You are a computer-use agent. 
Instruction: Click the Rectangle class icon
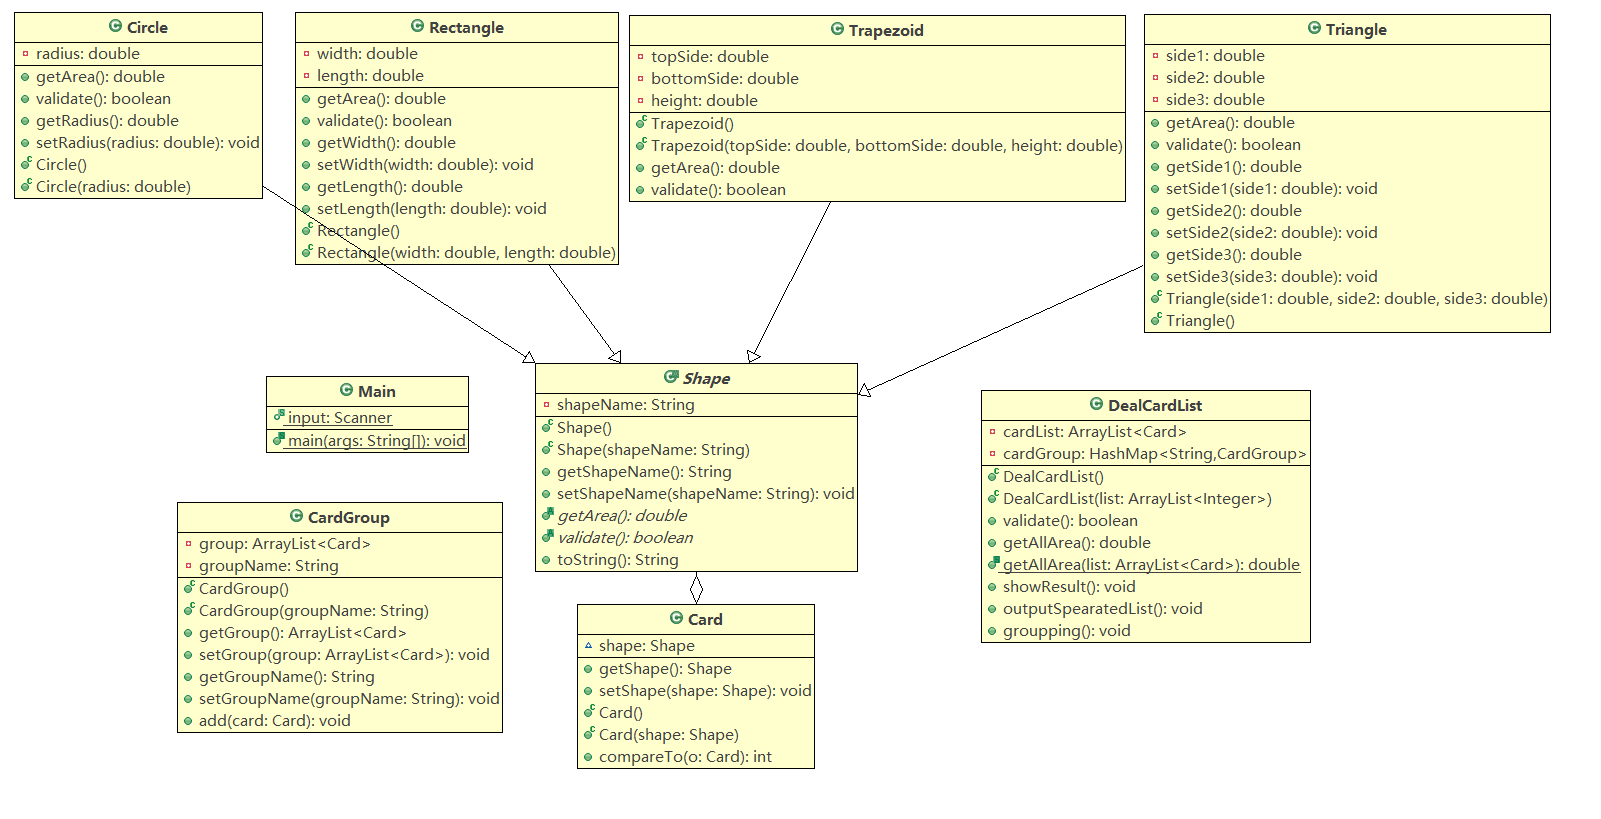(417, 26)
